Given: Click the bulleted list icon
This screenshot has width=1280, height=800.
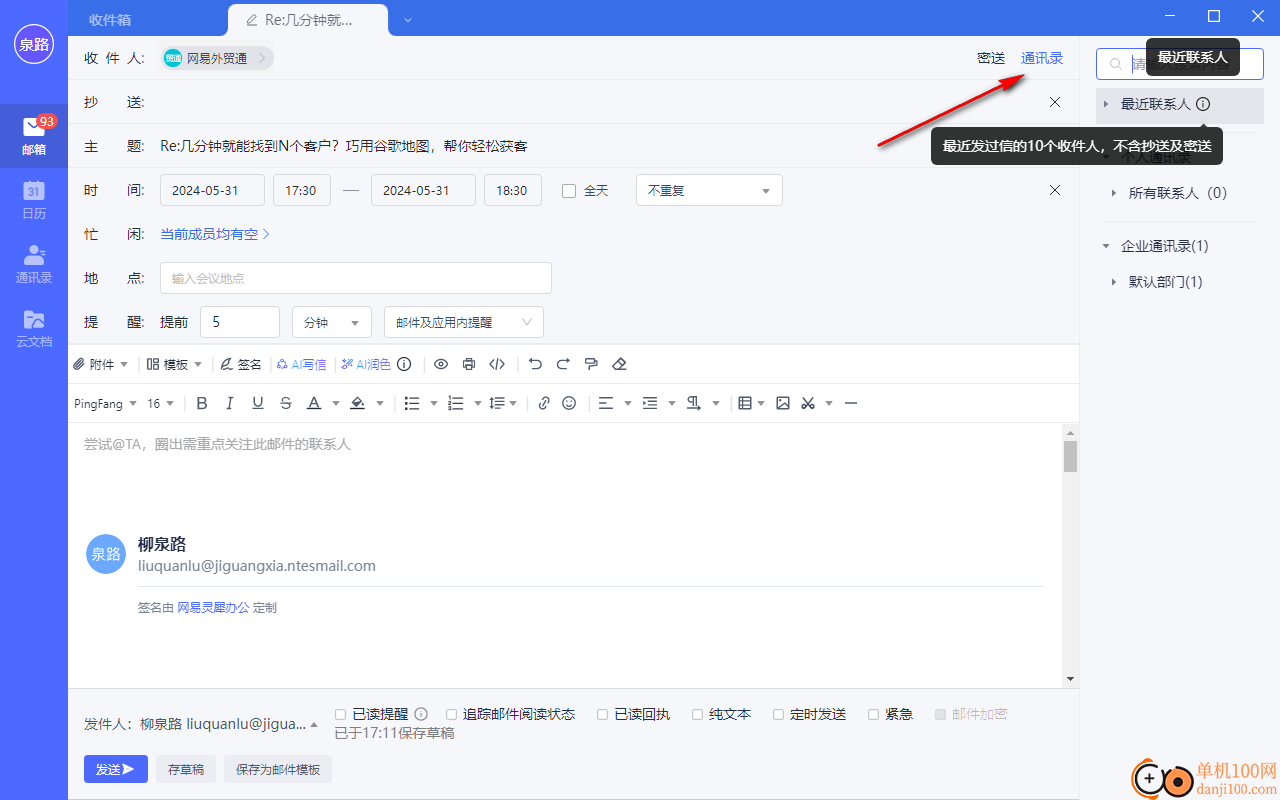Looking at the screenshot, I should [x=412, y=403].
